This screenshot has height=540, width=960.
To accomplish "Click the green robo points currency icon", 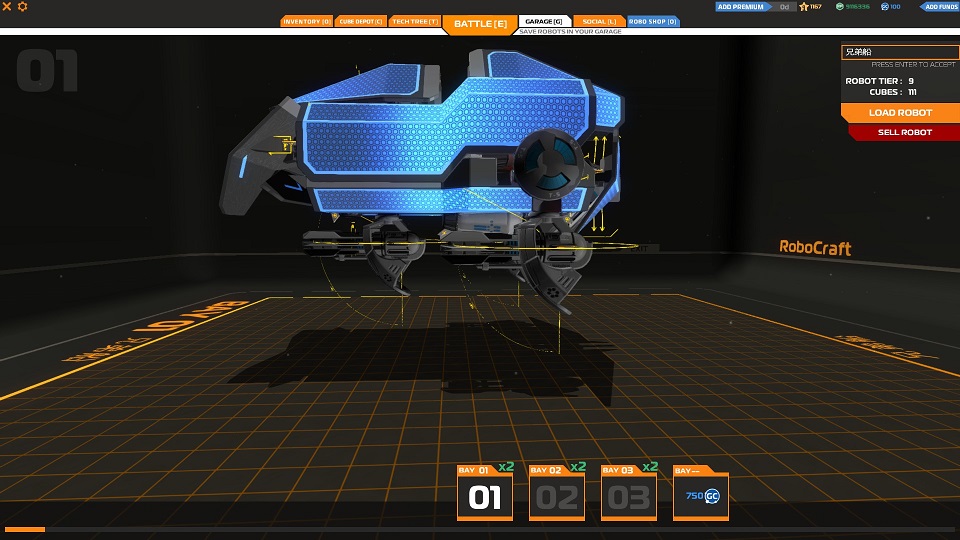I will pyautogui.click(x=839, y=7).
